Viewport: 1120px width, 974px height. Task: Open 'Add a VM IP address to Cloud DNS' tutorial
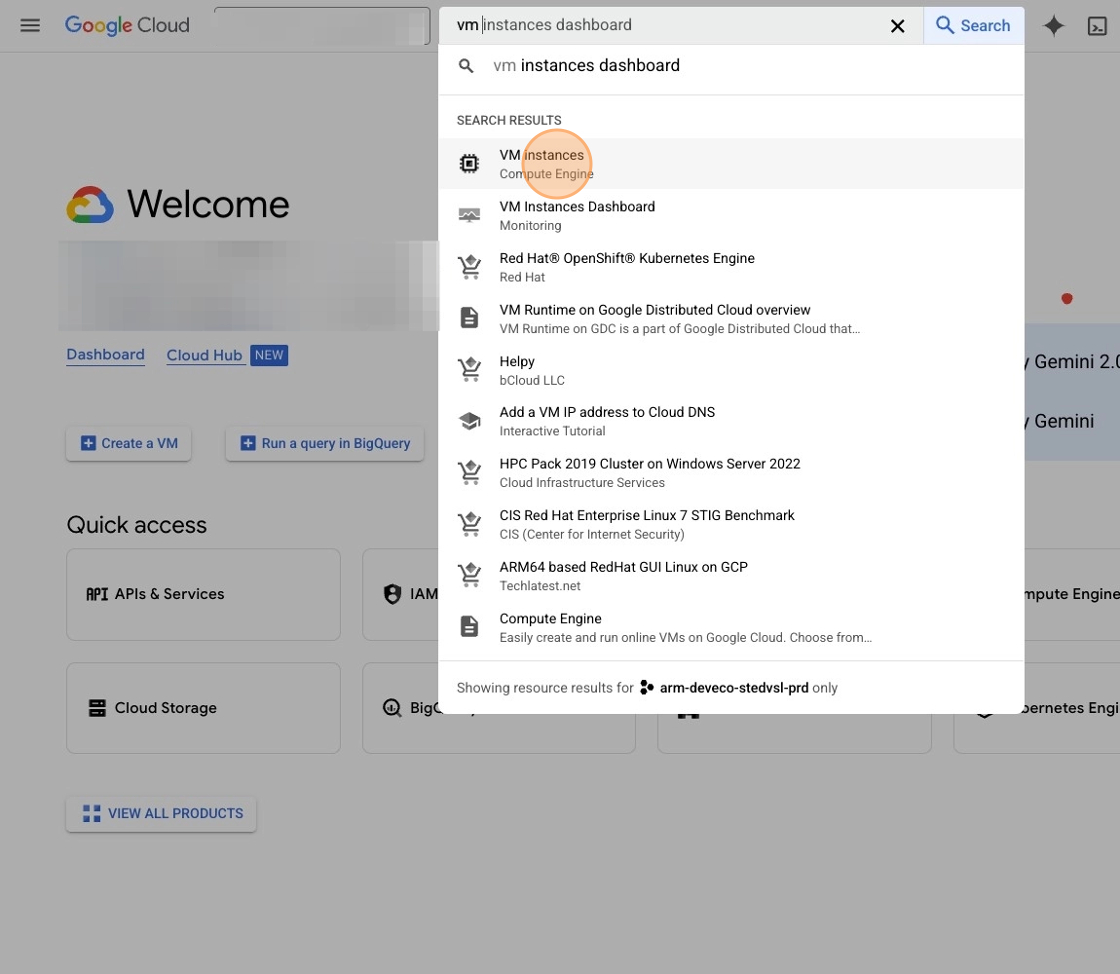pos(731,421)
